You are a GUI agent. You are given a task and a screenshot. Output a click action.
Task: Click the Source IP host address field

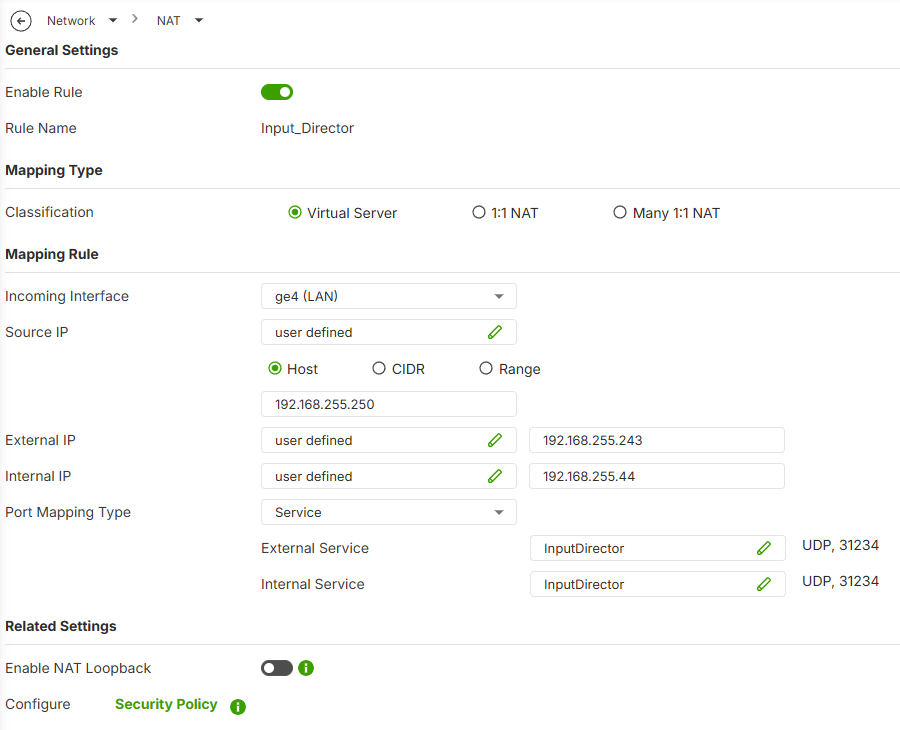(389, 404)
